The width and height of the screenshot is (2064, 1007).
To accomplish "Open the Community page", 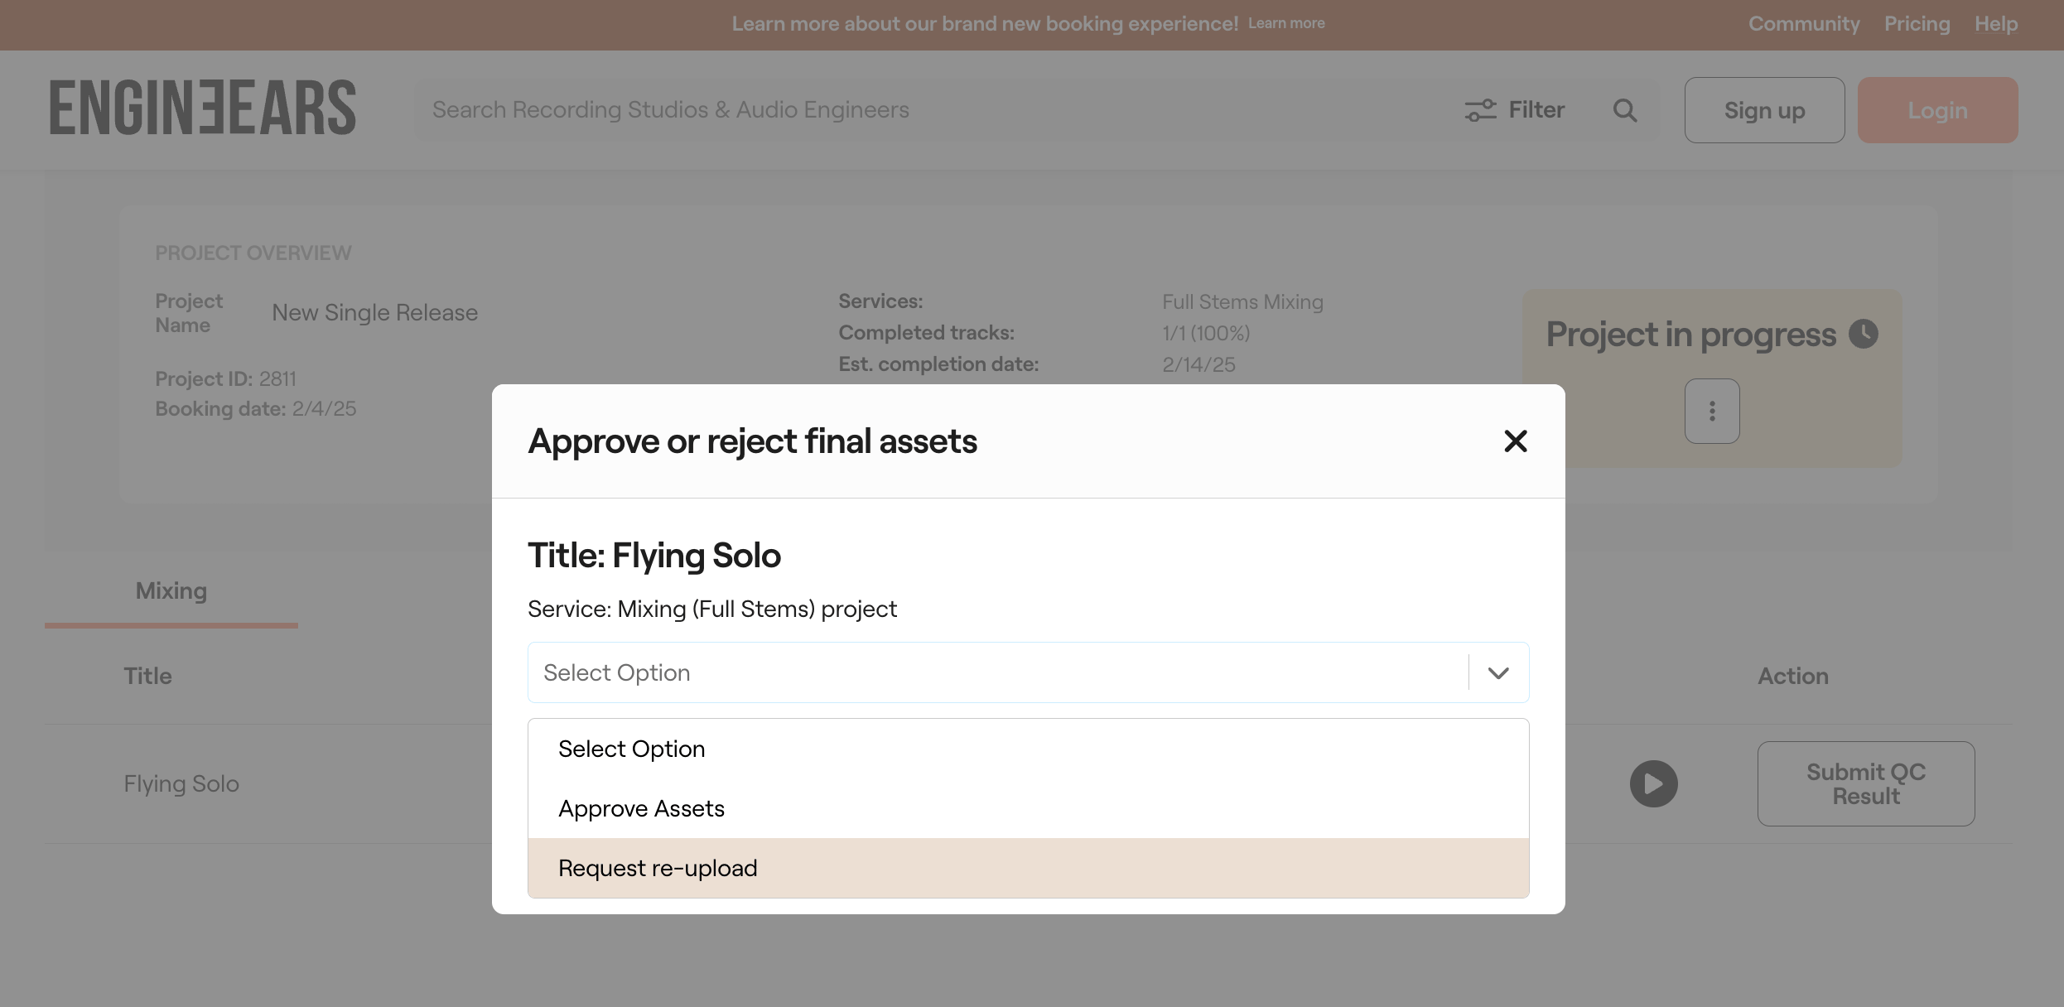I will pyautogui.click(x=1803, y=23).
